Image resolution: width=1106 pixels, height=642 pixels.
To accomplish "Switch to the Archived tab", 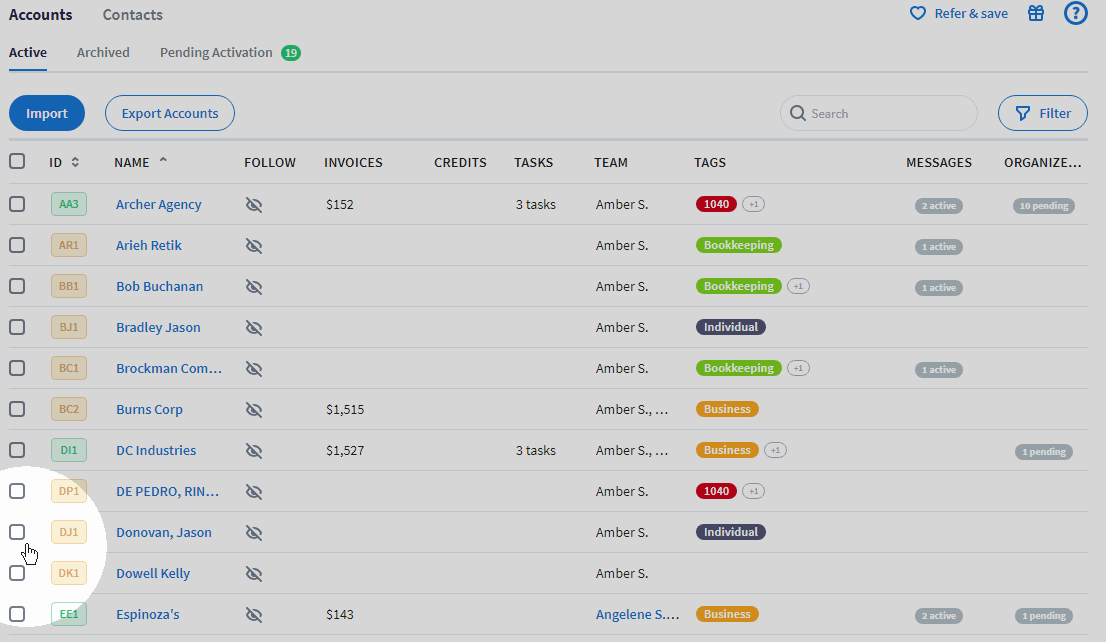I will tap(103, 52).
